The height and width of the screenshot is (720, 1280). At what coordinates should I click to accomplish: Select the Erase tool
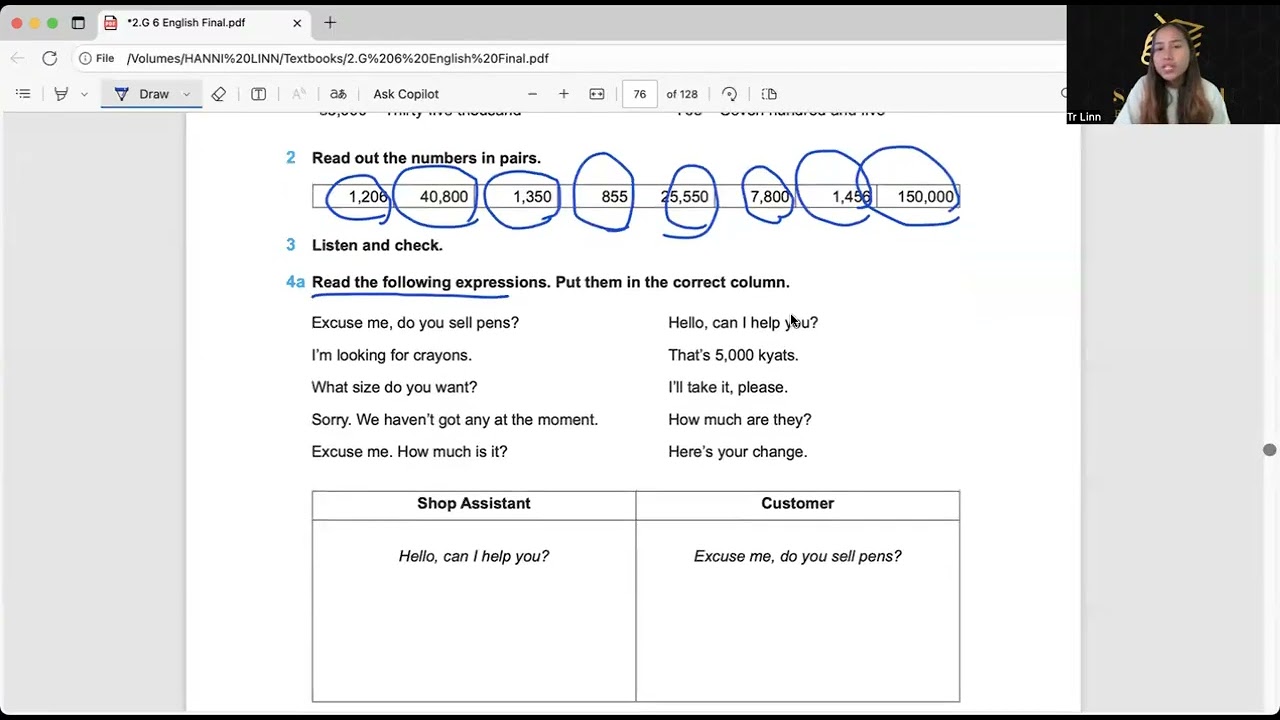[219, 94]
